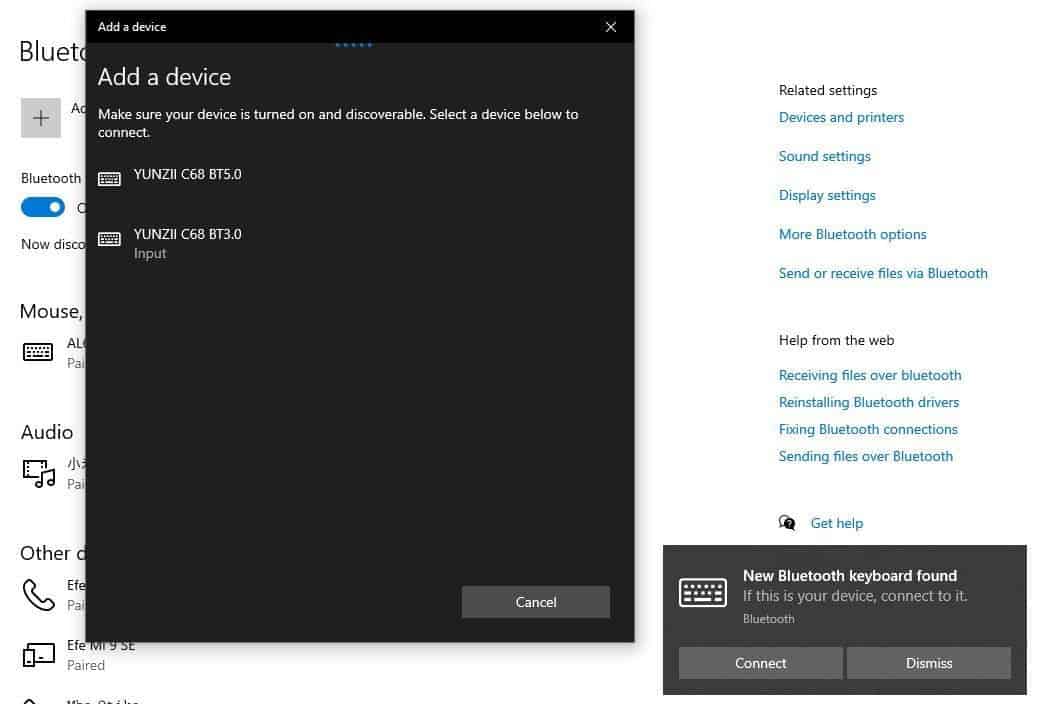1038x704 pixels.
Task: Click the Efe Mi 9 SE device name
Action: [101, 645]
